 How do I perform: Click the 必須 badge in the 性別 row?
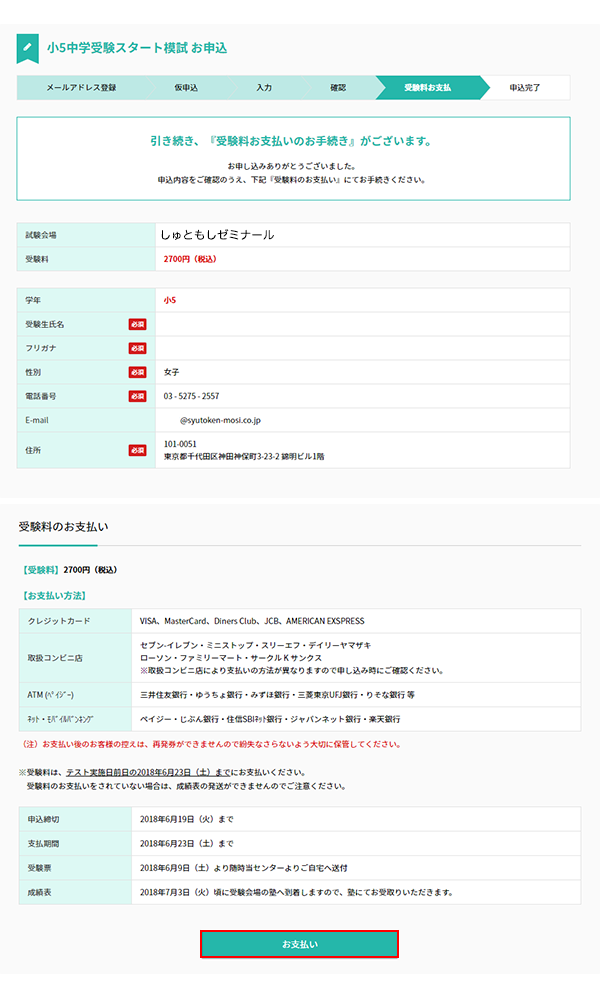click(137, 372)
